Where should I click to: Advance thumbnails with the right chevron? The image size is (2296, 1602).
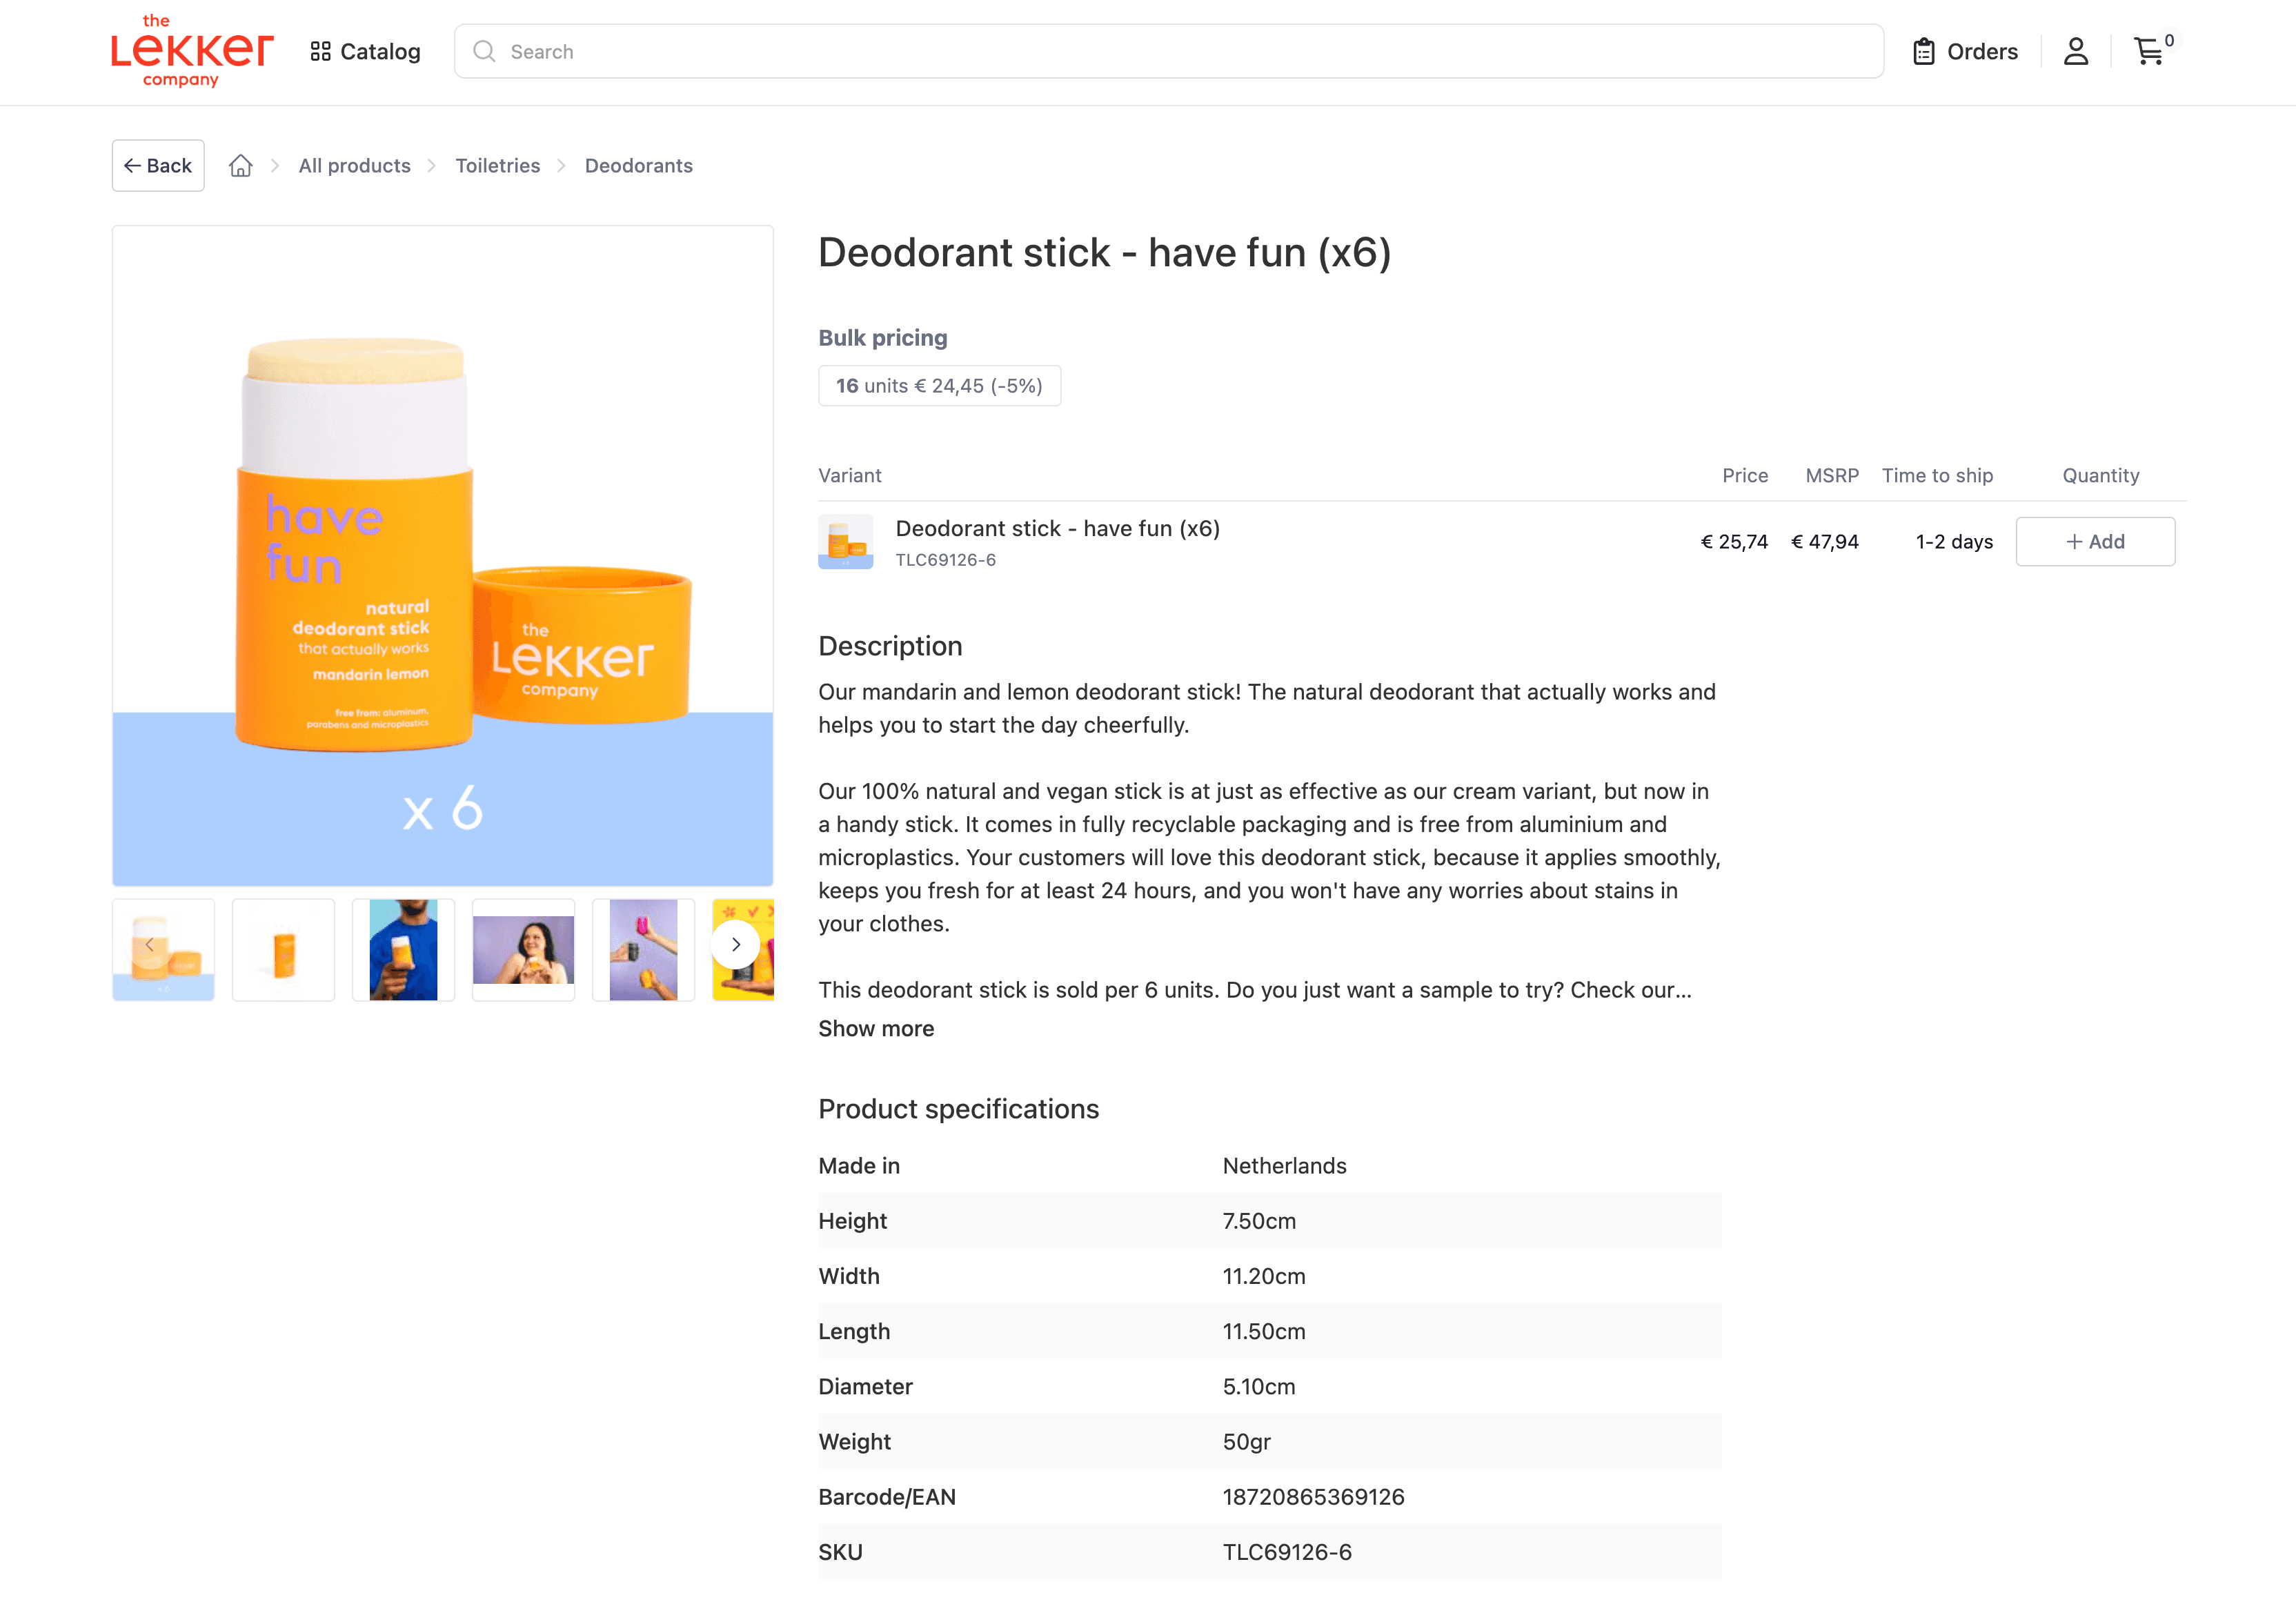point(736,944)
